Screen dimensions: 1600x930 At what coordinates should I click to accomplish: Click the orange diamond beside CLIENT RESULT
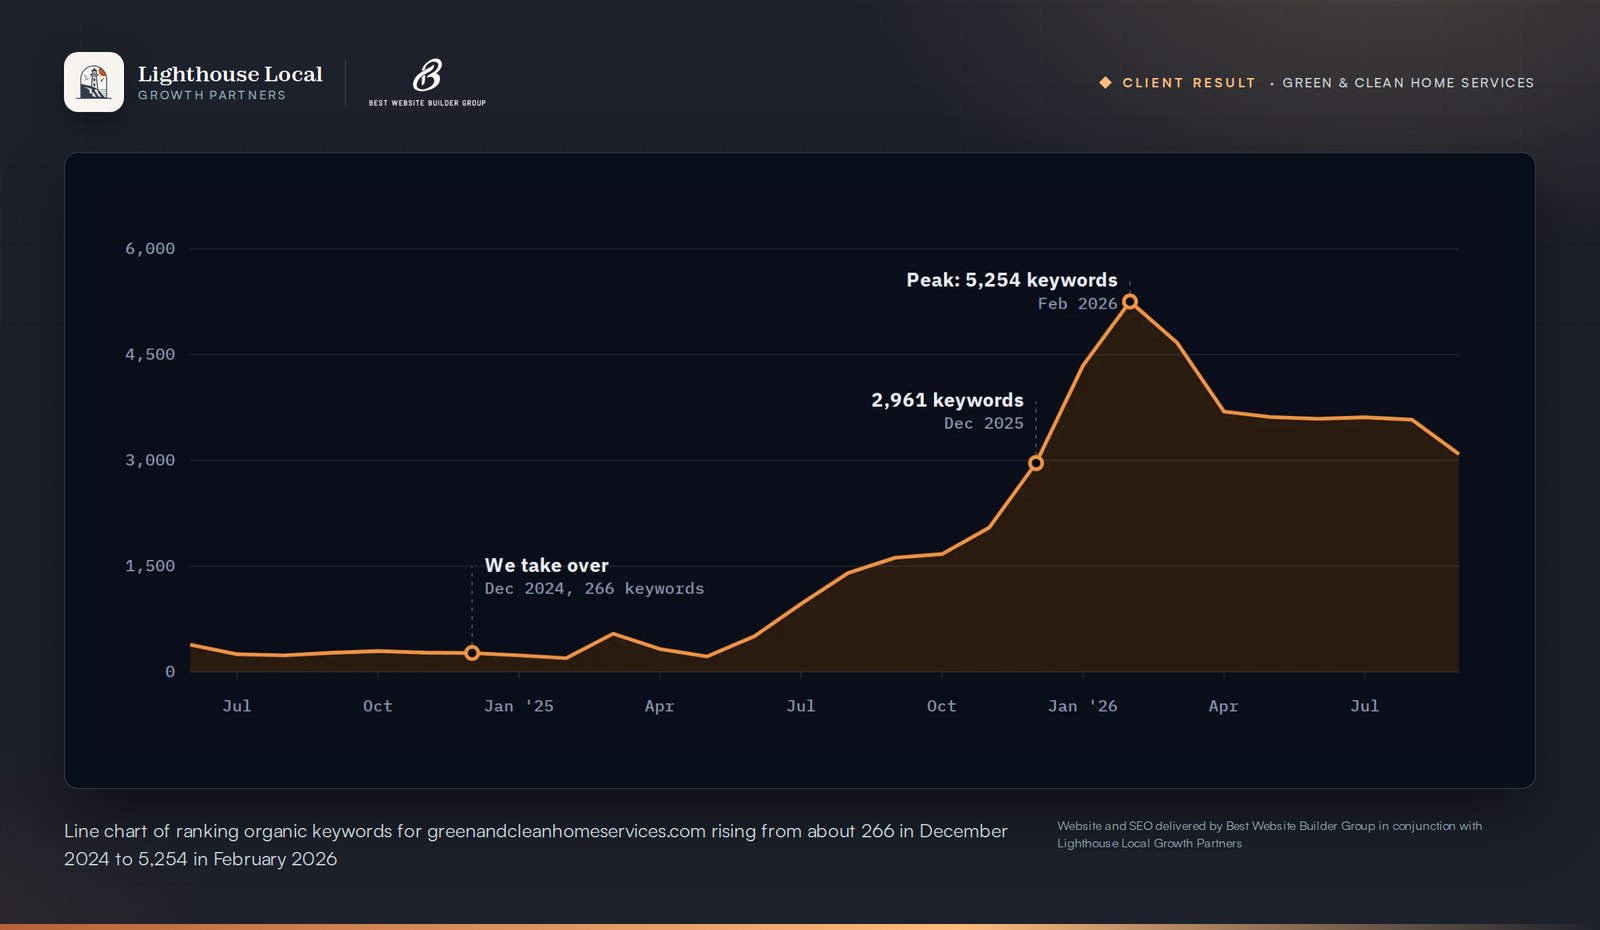click(x=1105, y=83)
